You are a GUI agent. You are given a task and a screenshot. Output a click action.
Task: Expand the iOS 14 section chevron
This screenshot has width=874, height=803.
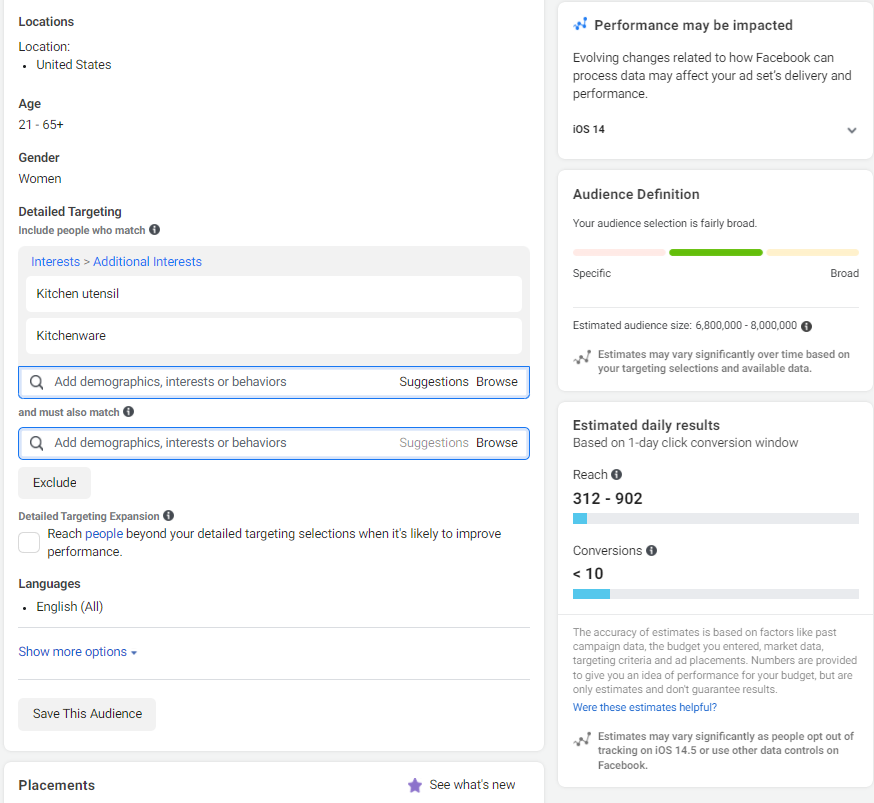click(x=851, y=130)
